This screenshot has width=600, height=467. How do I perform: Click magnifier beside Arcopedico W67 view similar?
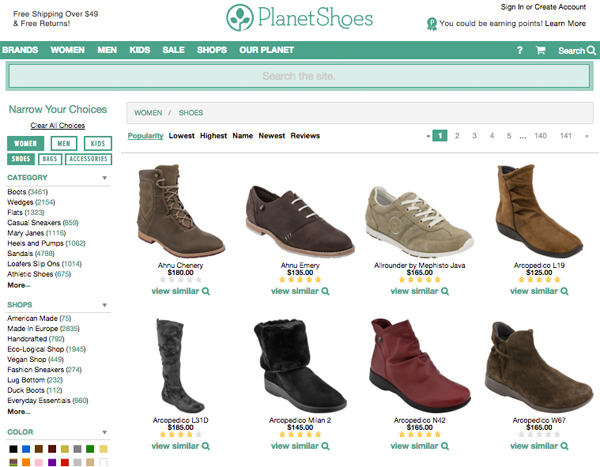click(x=564, y=446)
